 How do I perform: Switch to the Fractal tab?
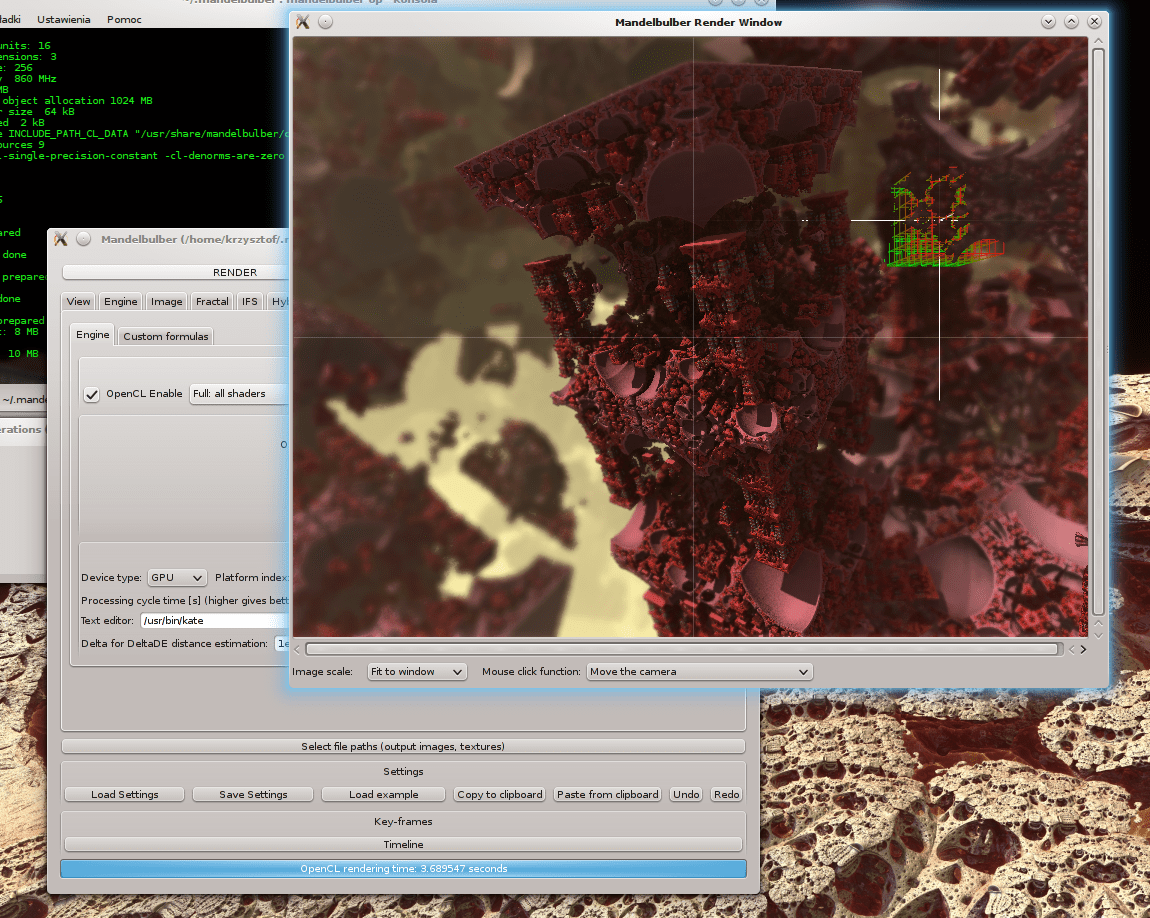211,301
